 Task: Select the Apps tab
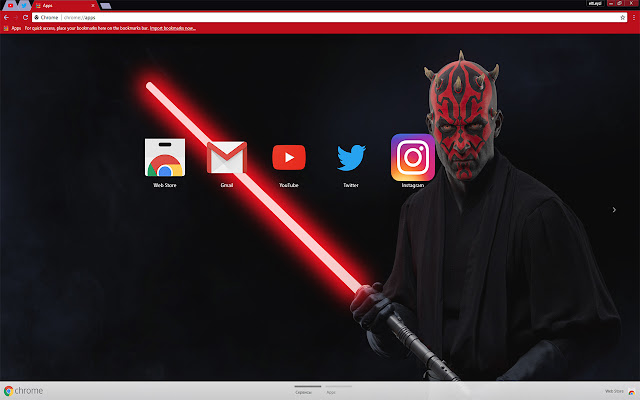pos(65,6)
